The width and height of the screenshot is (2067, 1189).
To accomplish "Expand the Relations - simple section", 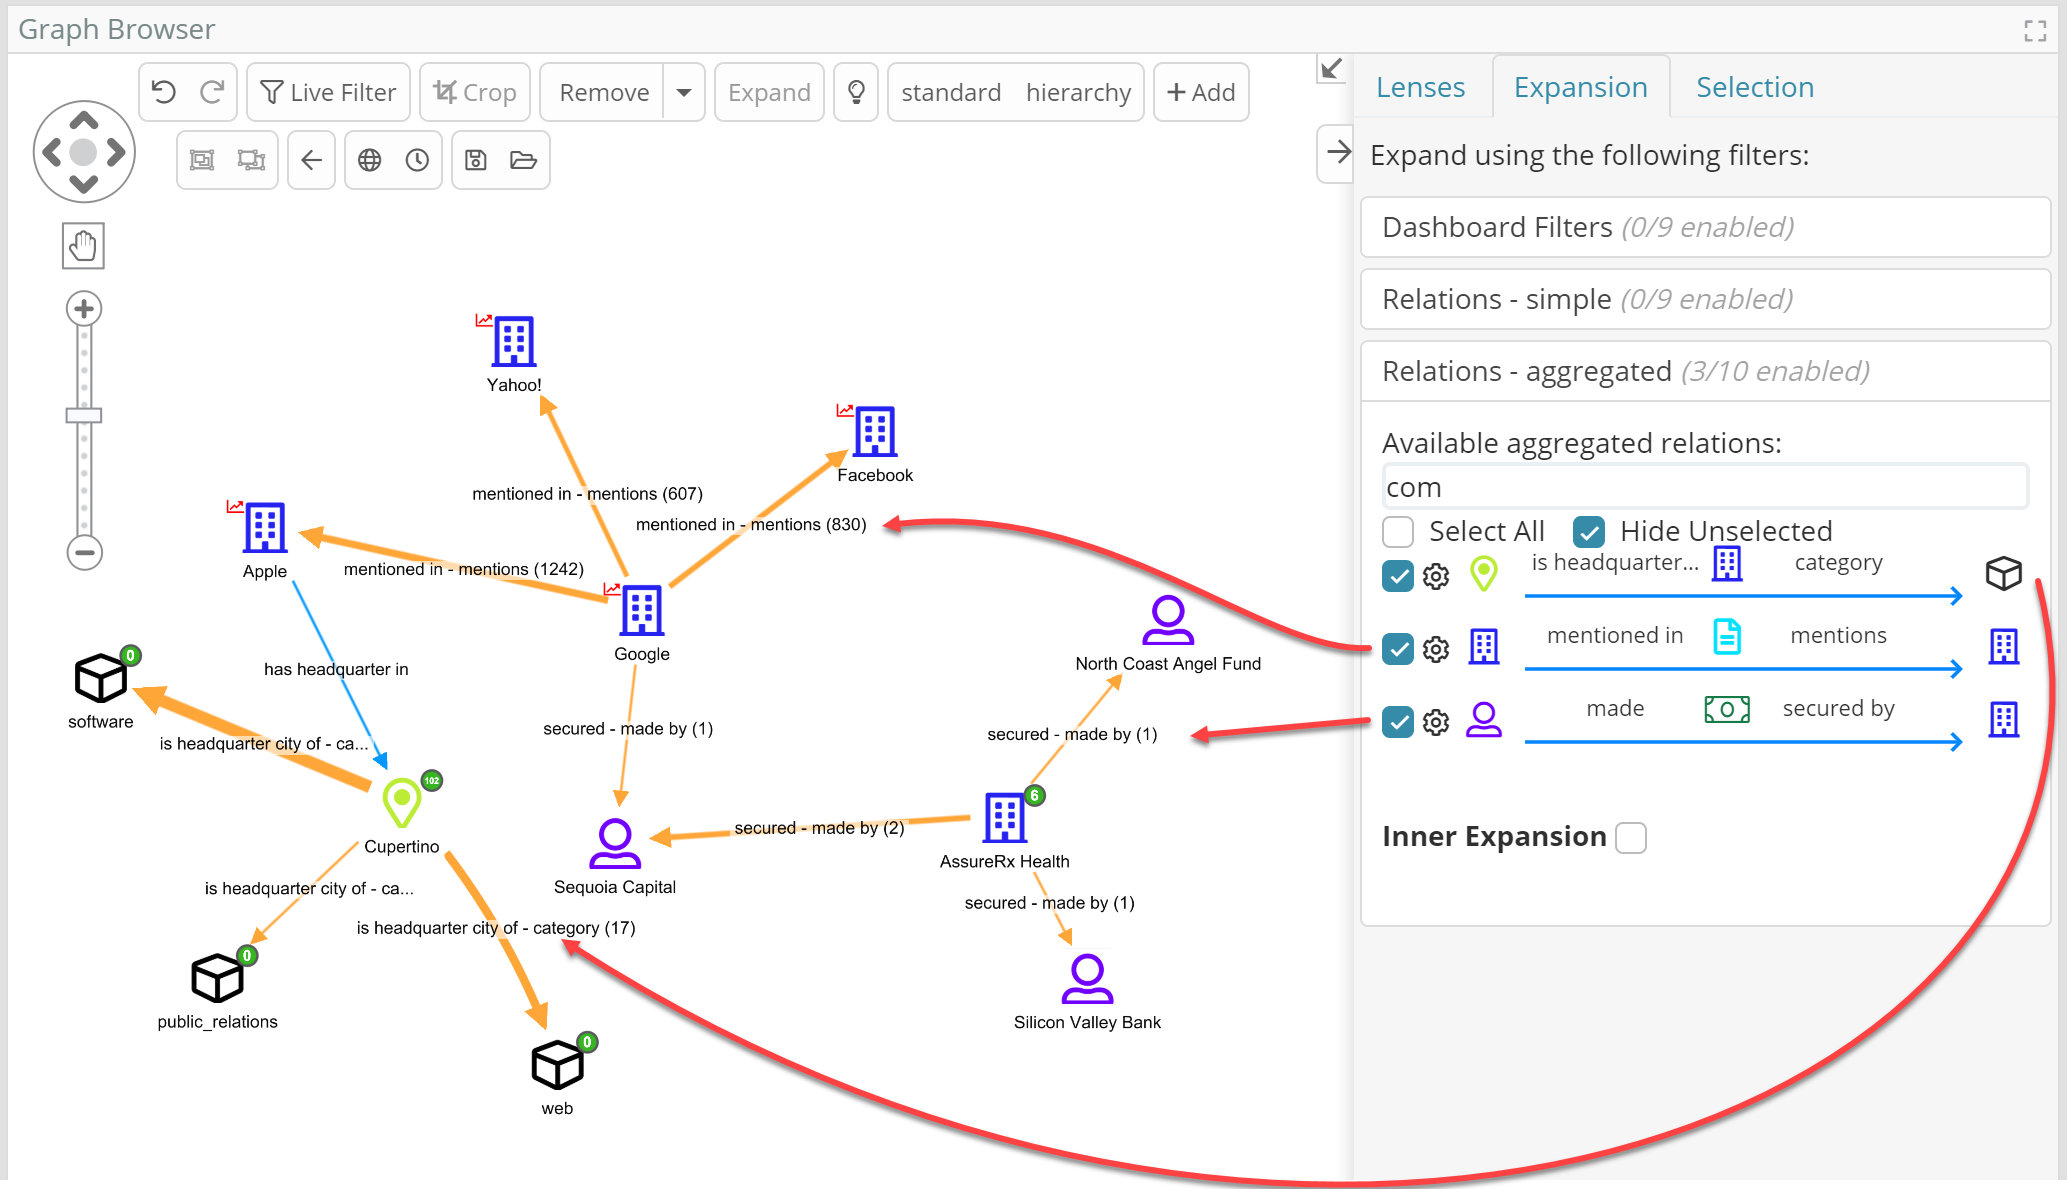I will (1705, 299).
